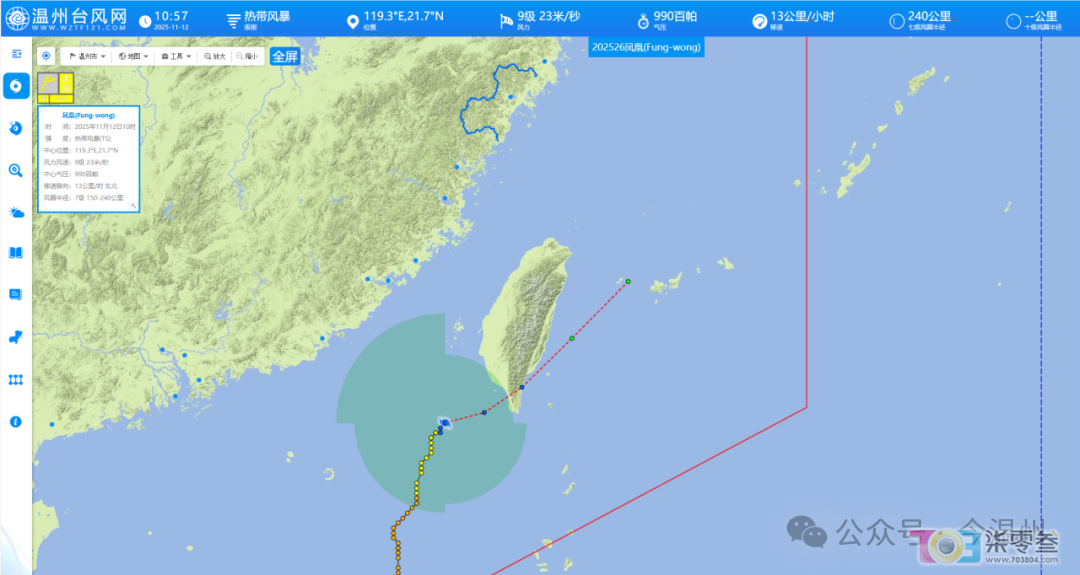The width and height of the screenshot is (1080, 575).
Task: Collapse the Fung-wong info panel corner arrow
Action: (134, 206)
